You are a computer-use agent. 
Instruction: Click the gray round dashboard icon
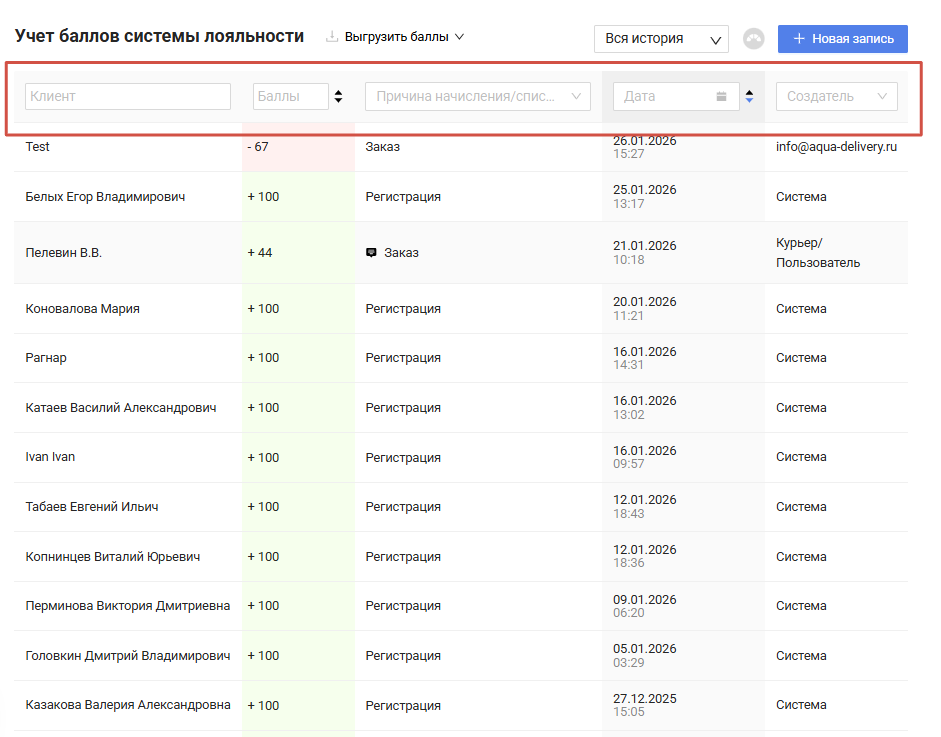(754, 39)
